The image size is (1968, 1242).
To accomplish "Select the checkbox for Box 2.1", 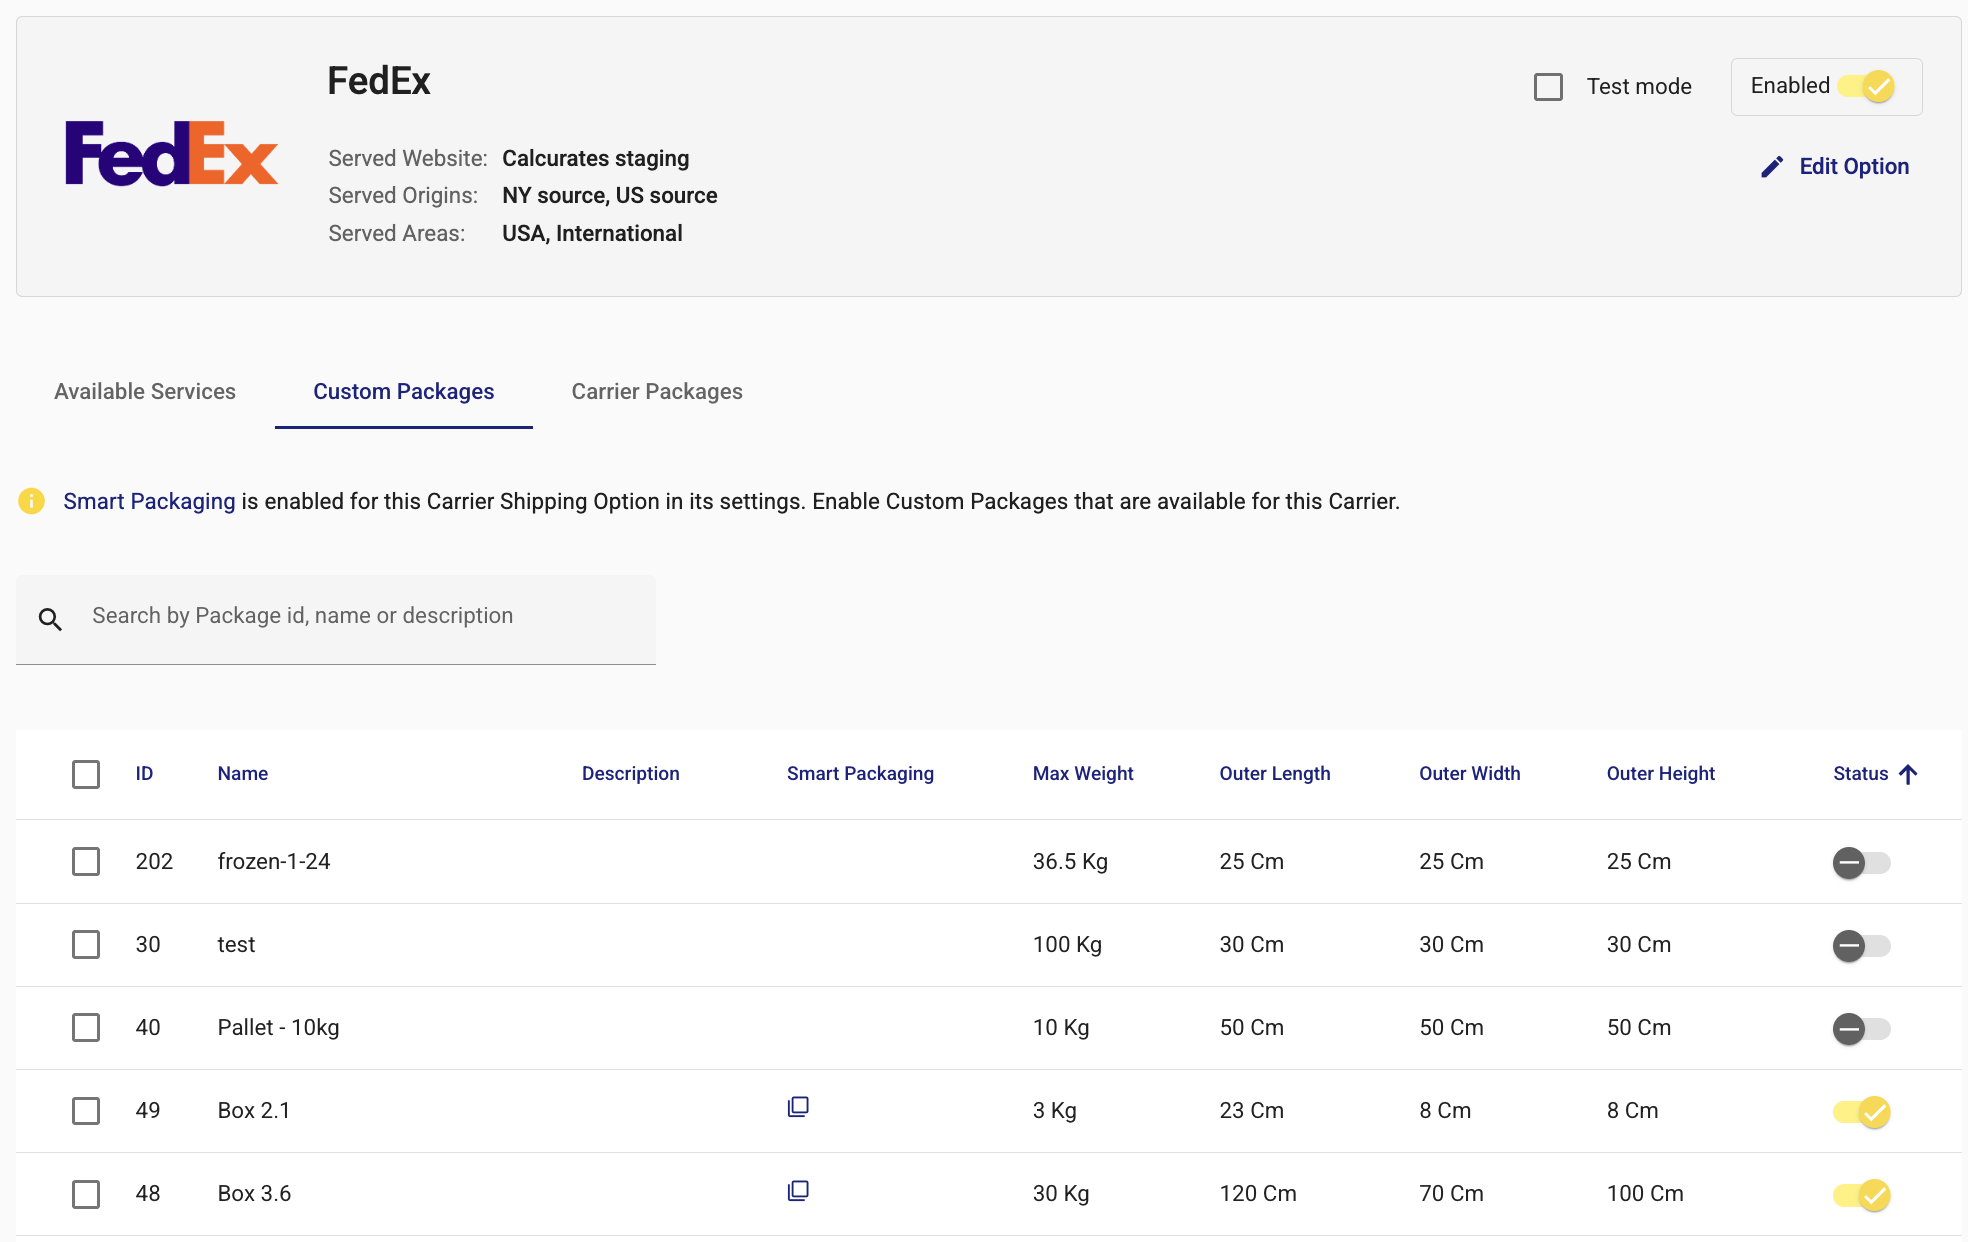I will [x=86, y=1111].
